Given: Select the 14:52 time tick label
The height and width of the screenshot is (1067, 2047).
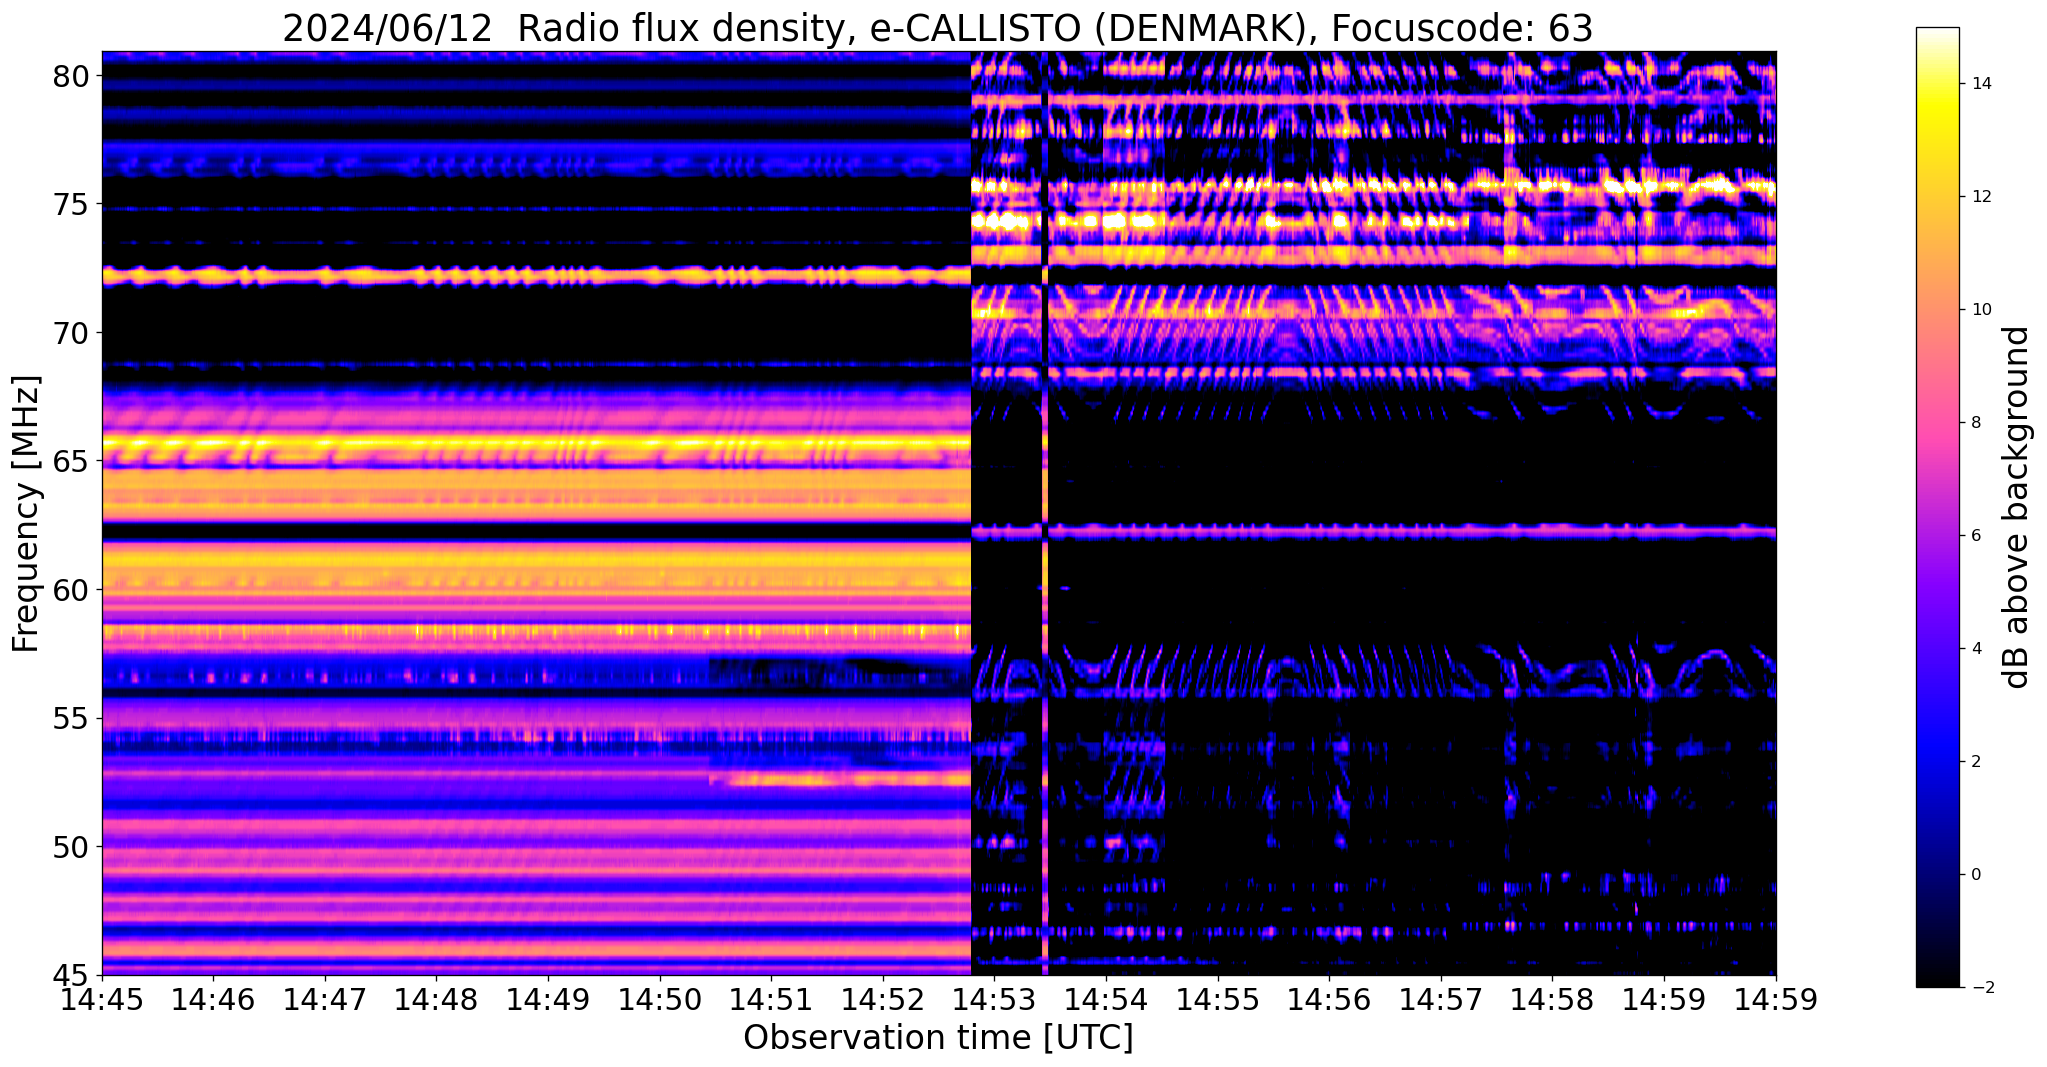Looking at the screenshot, I should click(883, 1000).
